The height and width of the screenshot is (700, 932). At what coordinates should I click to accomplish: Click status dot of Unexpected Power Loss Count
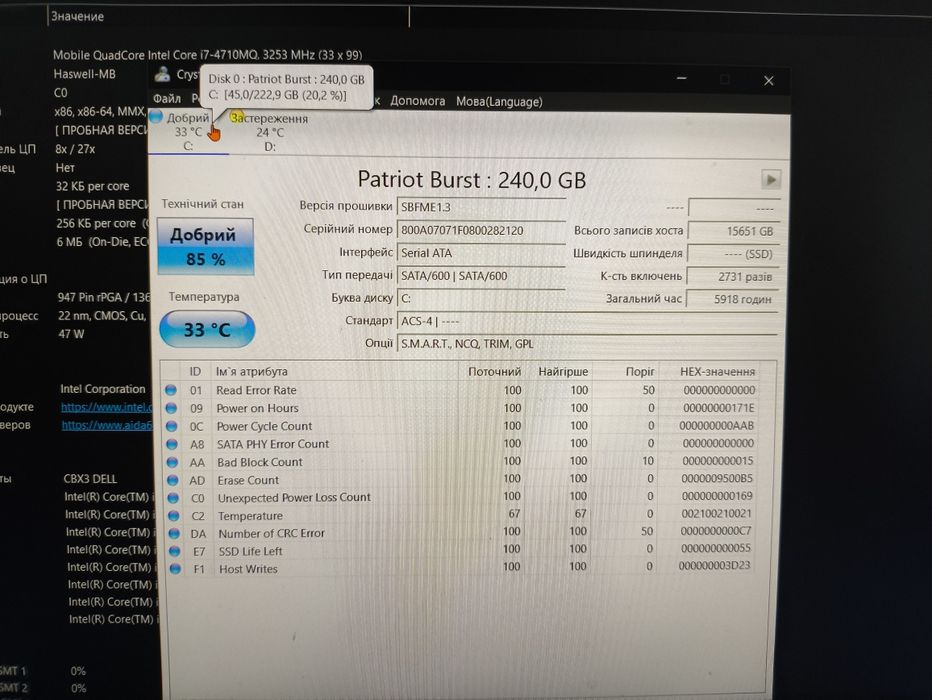[x=173, y=497]
